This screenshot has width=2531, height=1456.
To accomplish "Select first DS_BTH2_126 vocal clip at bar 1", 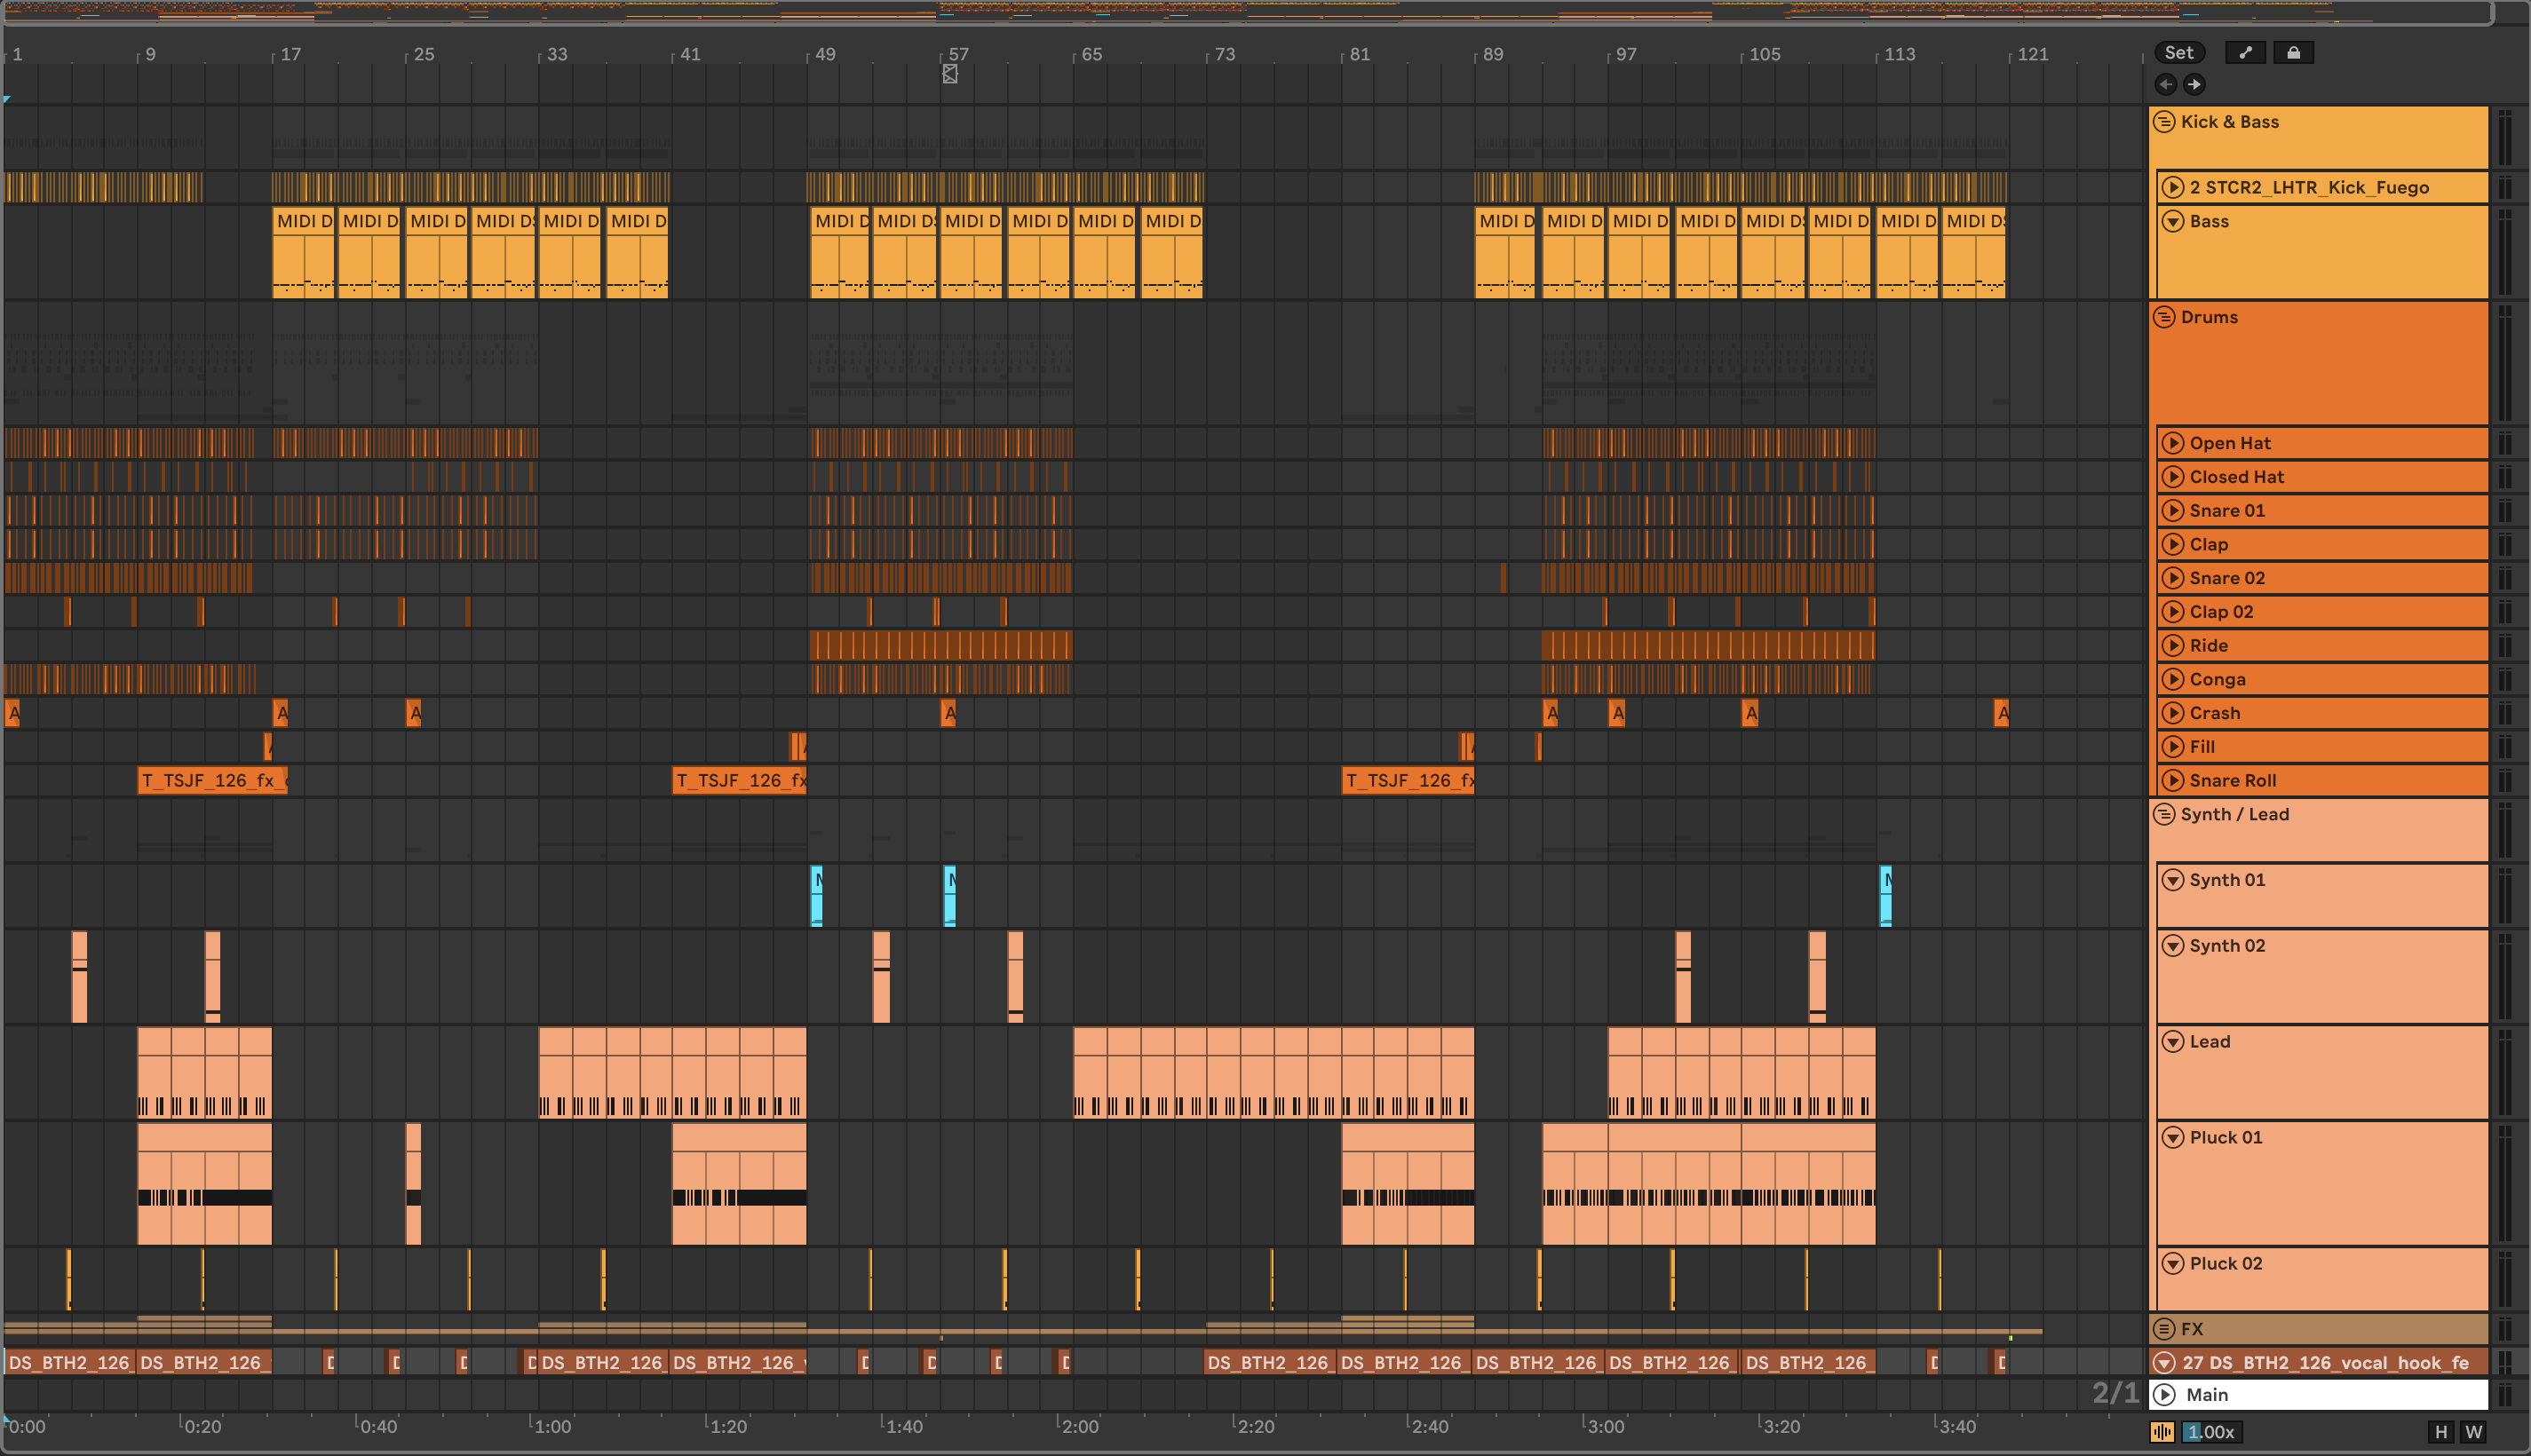I will tap(69, 1363).
